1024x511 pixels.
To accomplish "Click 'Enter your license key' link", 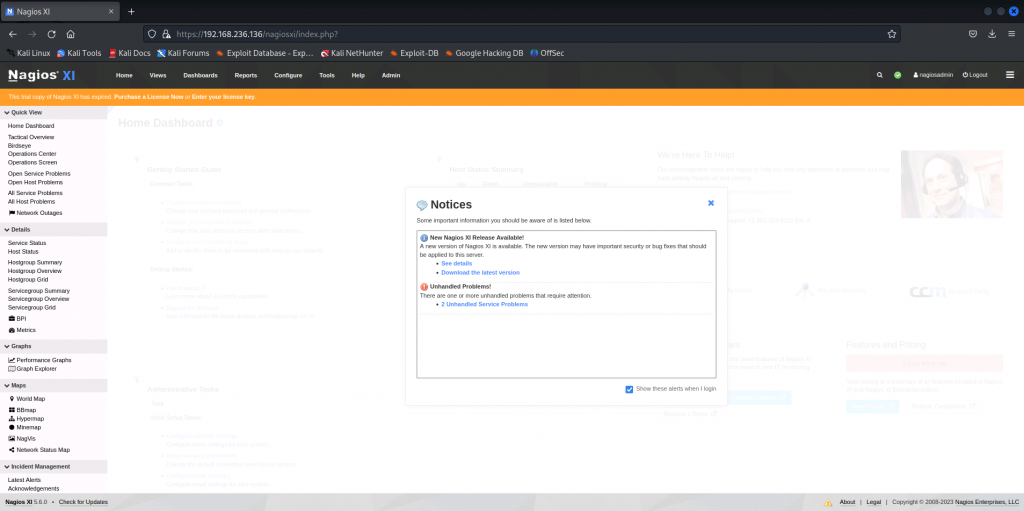I will (223, 97).
